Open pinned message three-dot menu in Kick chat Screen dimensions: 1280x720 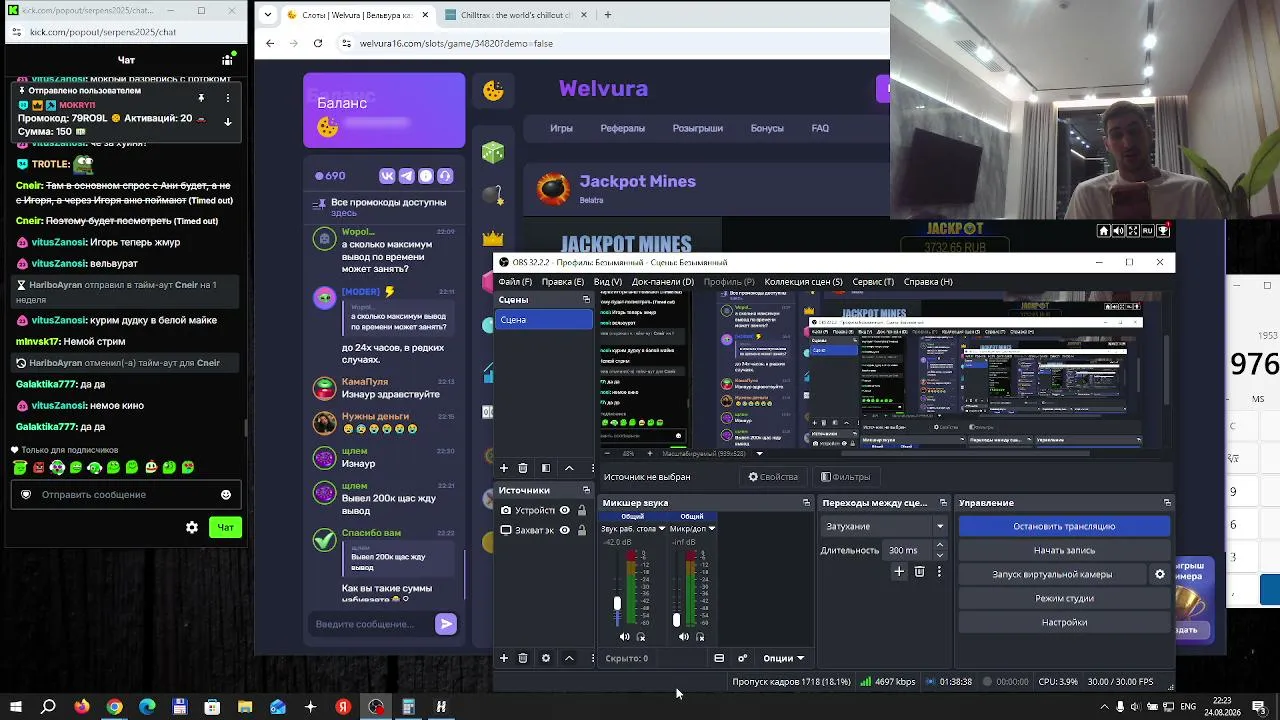[228, 98]
